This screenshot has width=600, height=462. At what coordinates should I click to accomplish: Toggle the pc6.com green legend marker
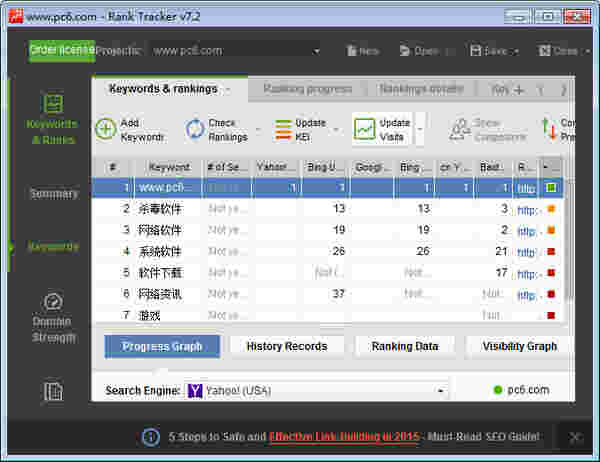tap(498, 390)
